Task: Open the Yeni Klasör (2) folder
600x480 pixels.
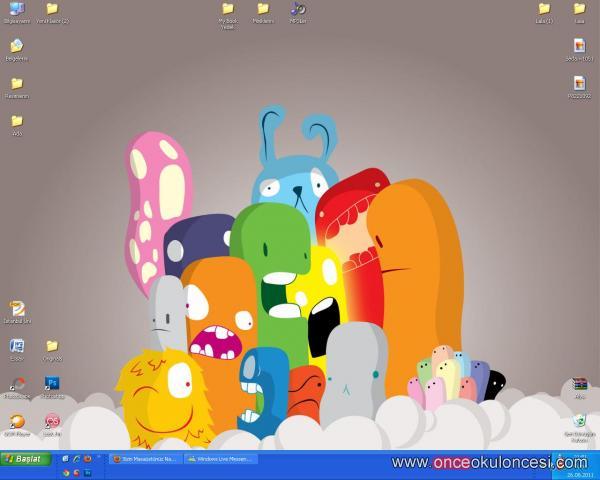Action: 52,10
